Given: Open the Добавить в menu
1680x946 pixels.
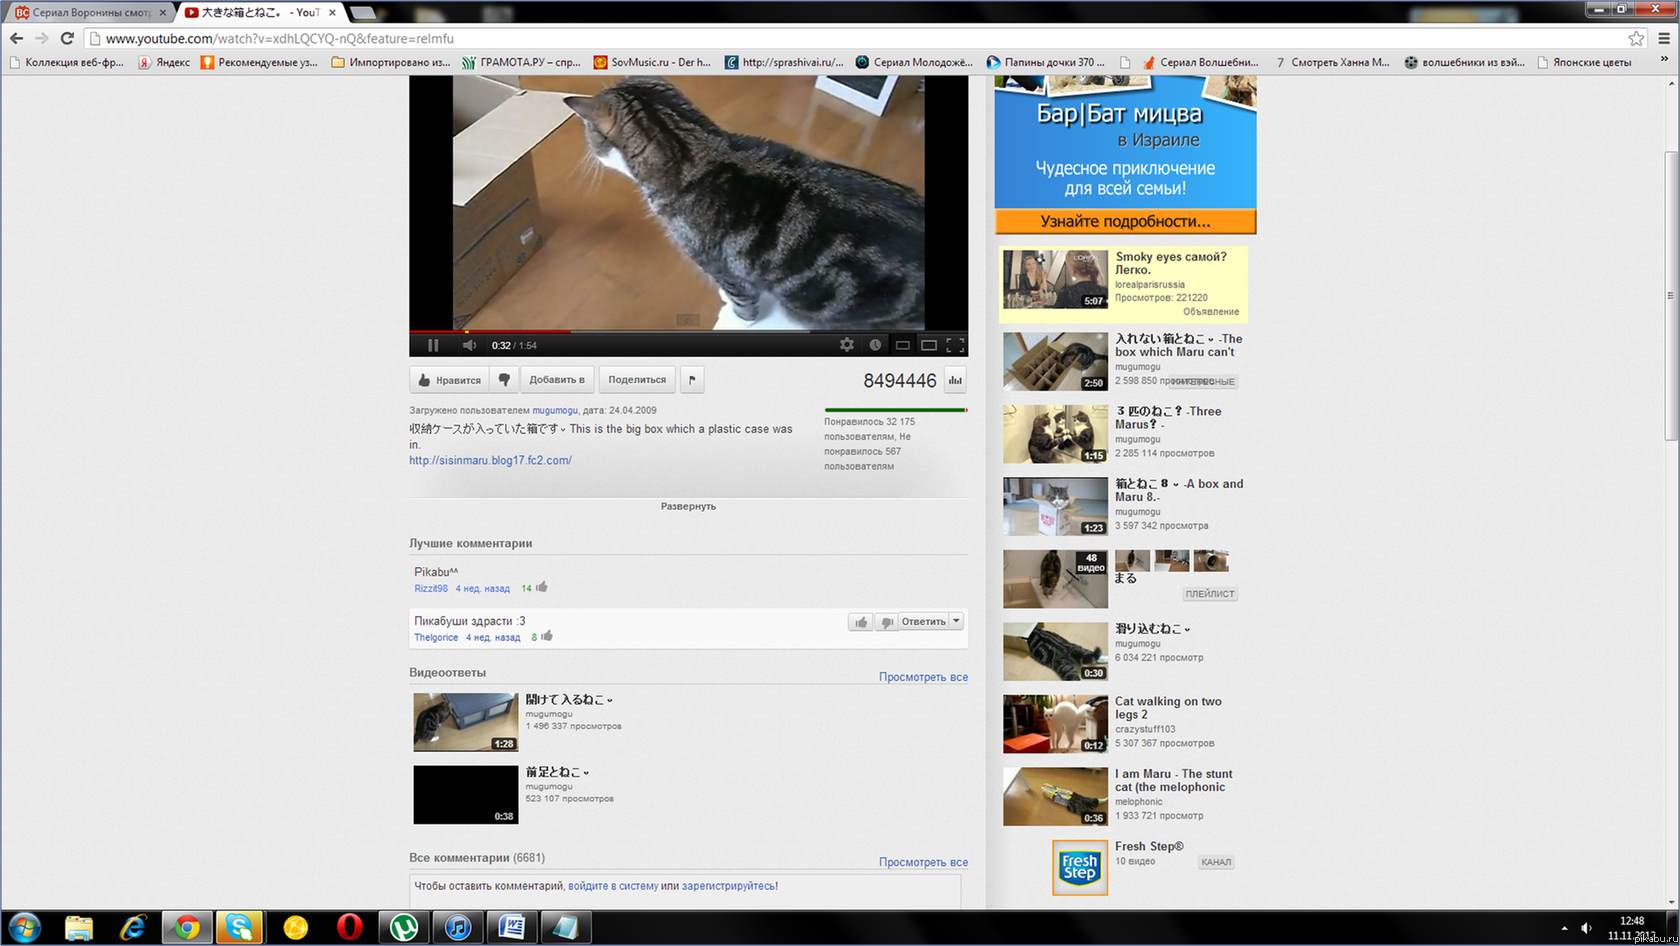Looking at the screenshot, I should (556, 380).
